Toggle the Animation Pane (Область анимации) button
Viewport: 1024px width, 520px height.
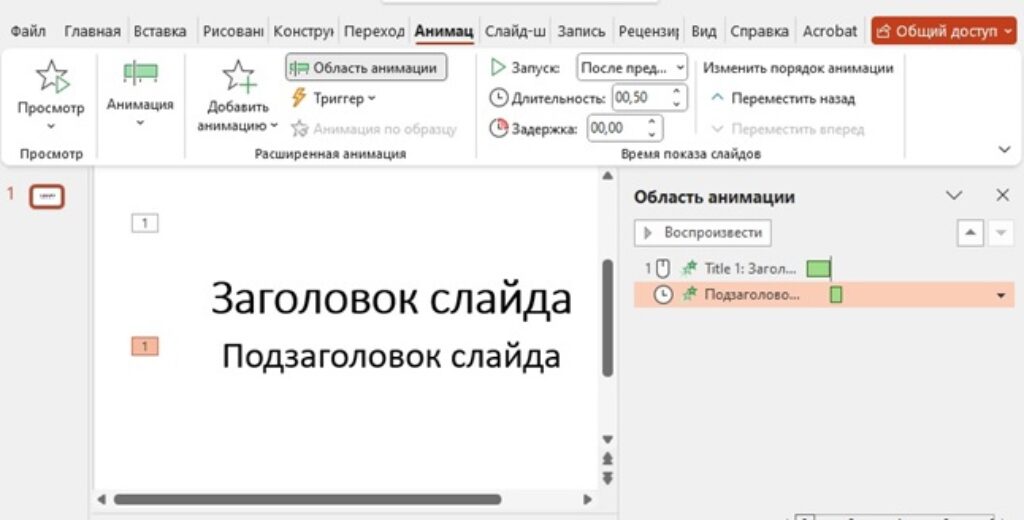pyautogui.click(x=366, y=68)
